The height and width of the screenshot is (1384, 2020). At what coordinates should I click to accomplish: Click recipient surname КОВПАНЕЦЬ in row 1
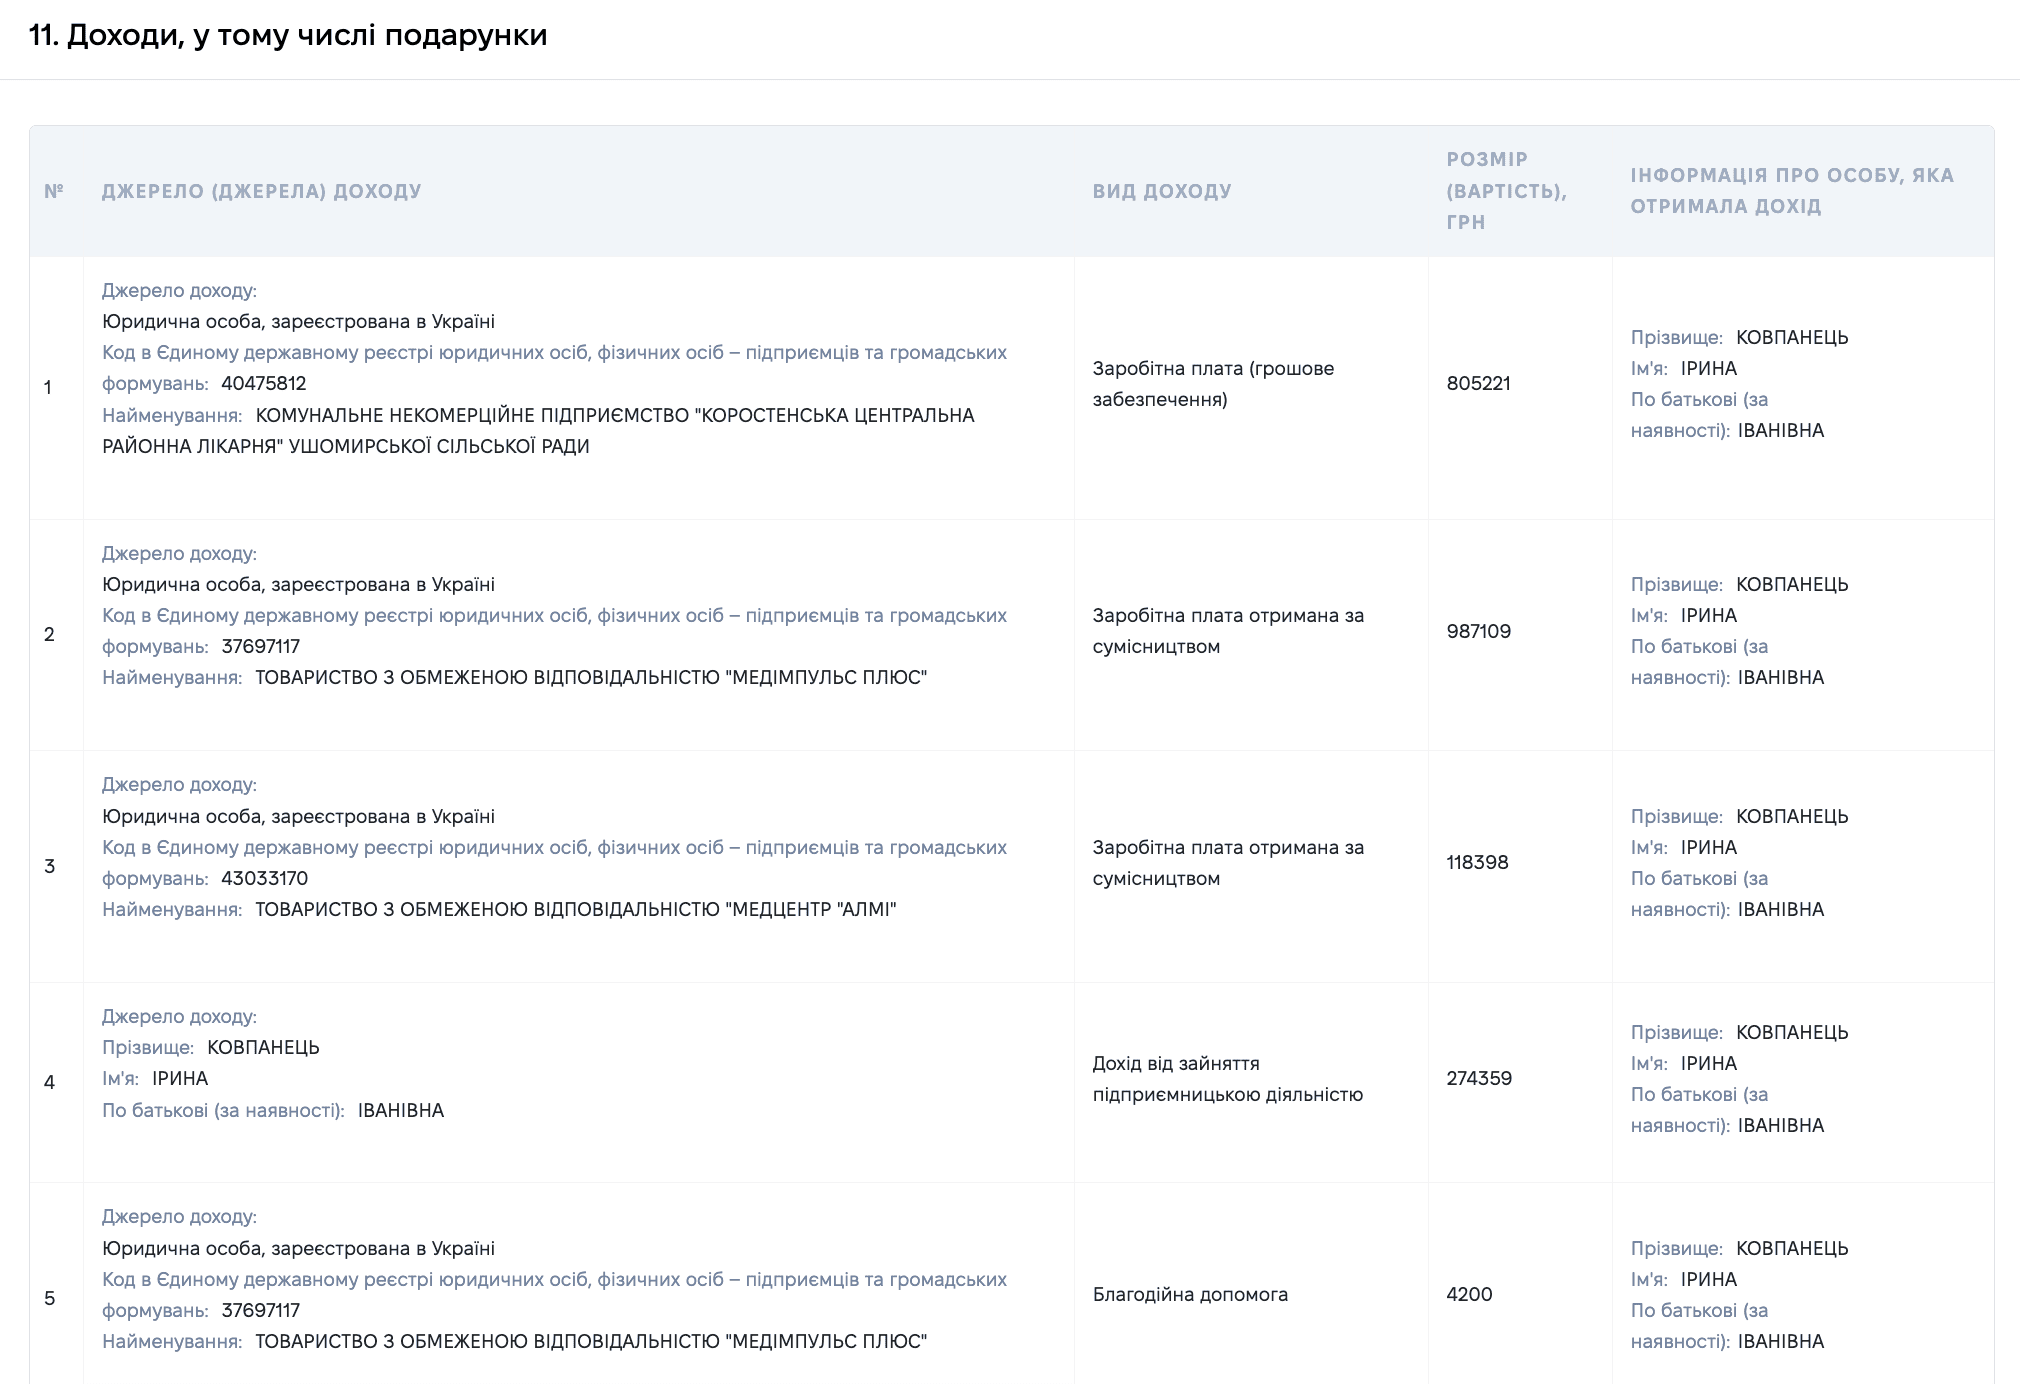click(1792, 338)
